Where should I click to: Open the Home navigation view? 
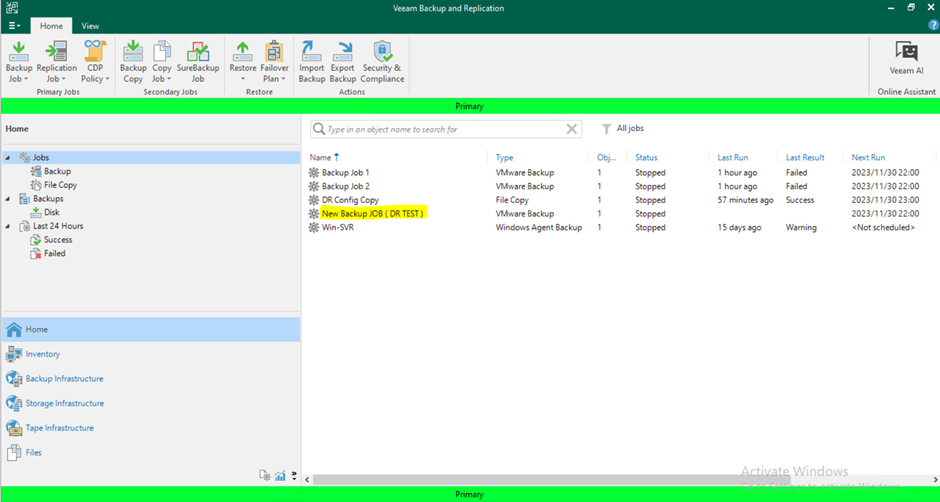pyautogui.click(x=150, y=329)
